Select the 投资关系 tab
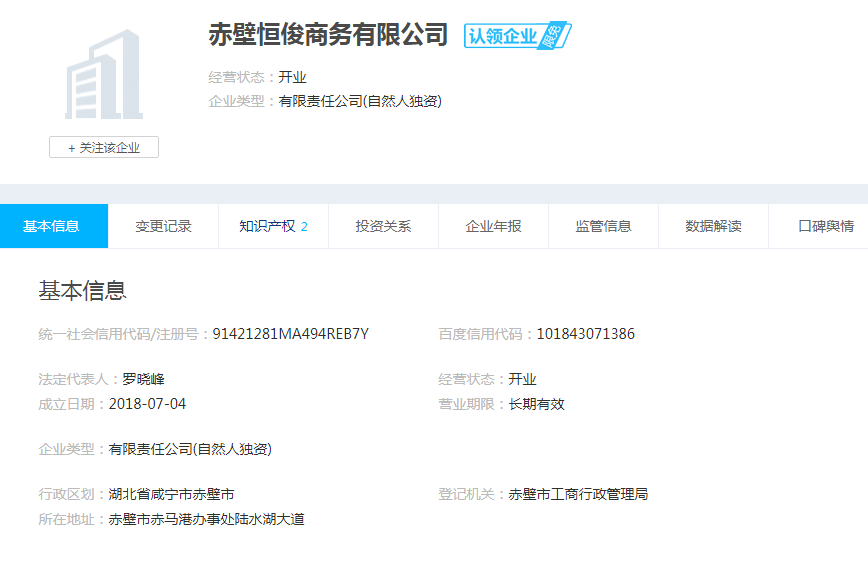The width and height of the screenshot is (868, 586). coord(383,226)
